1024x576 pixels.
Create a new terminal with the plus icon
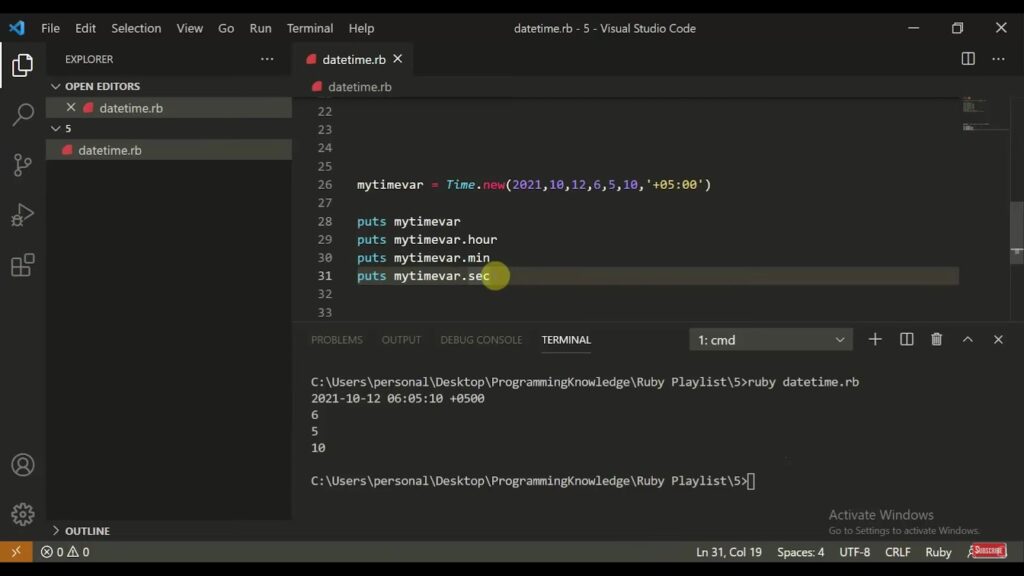(x=875, y=340)
